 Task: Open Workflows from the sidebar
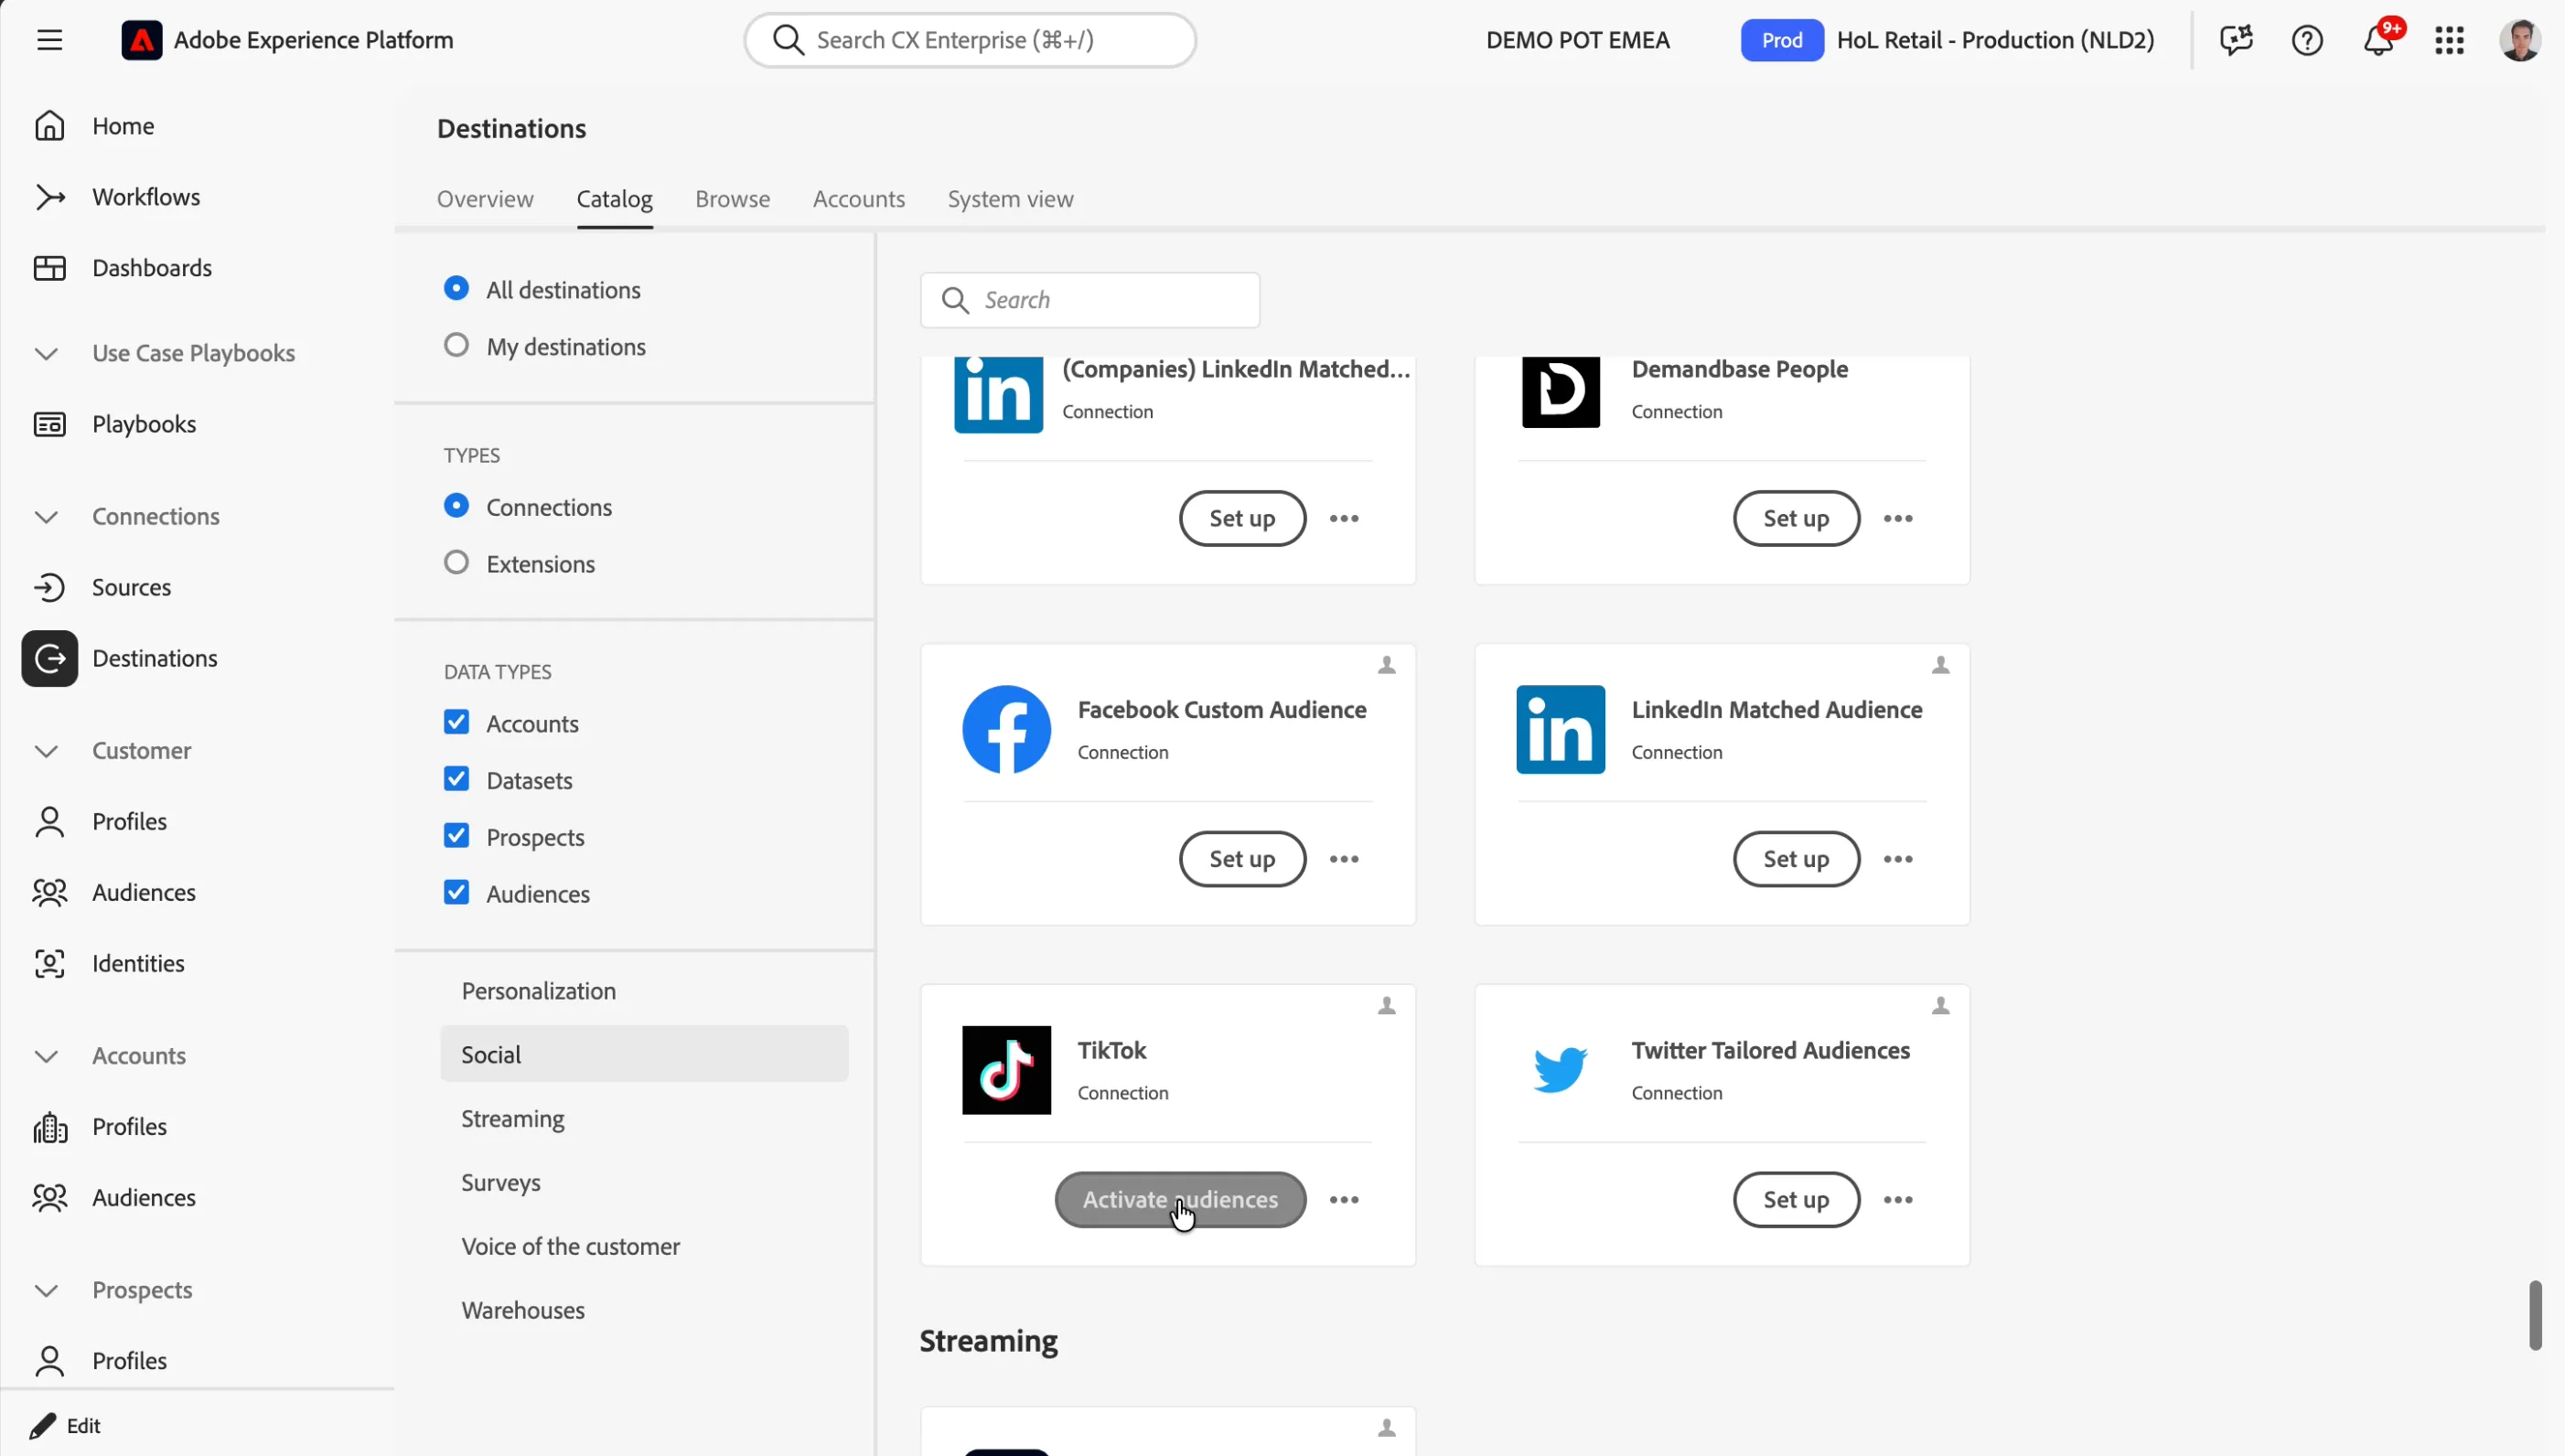pyautogui.click(x=146, y=197)
